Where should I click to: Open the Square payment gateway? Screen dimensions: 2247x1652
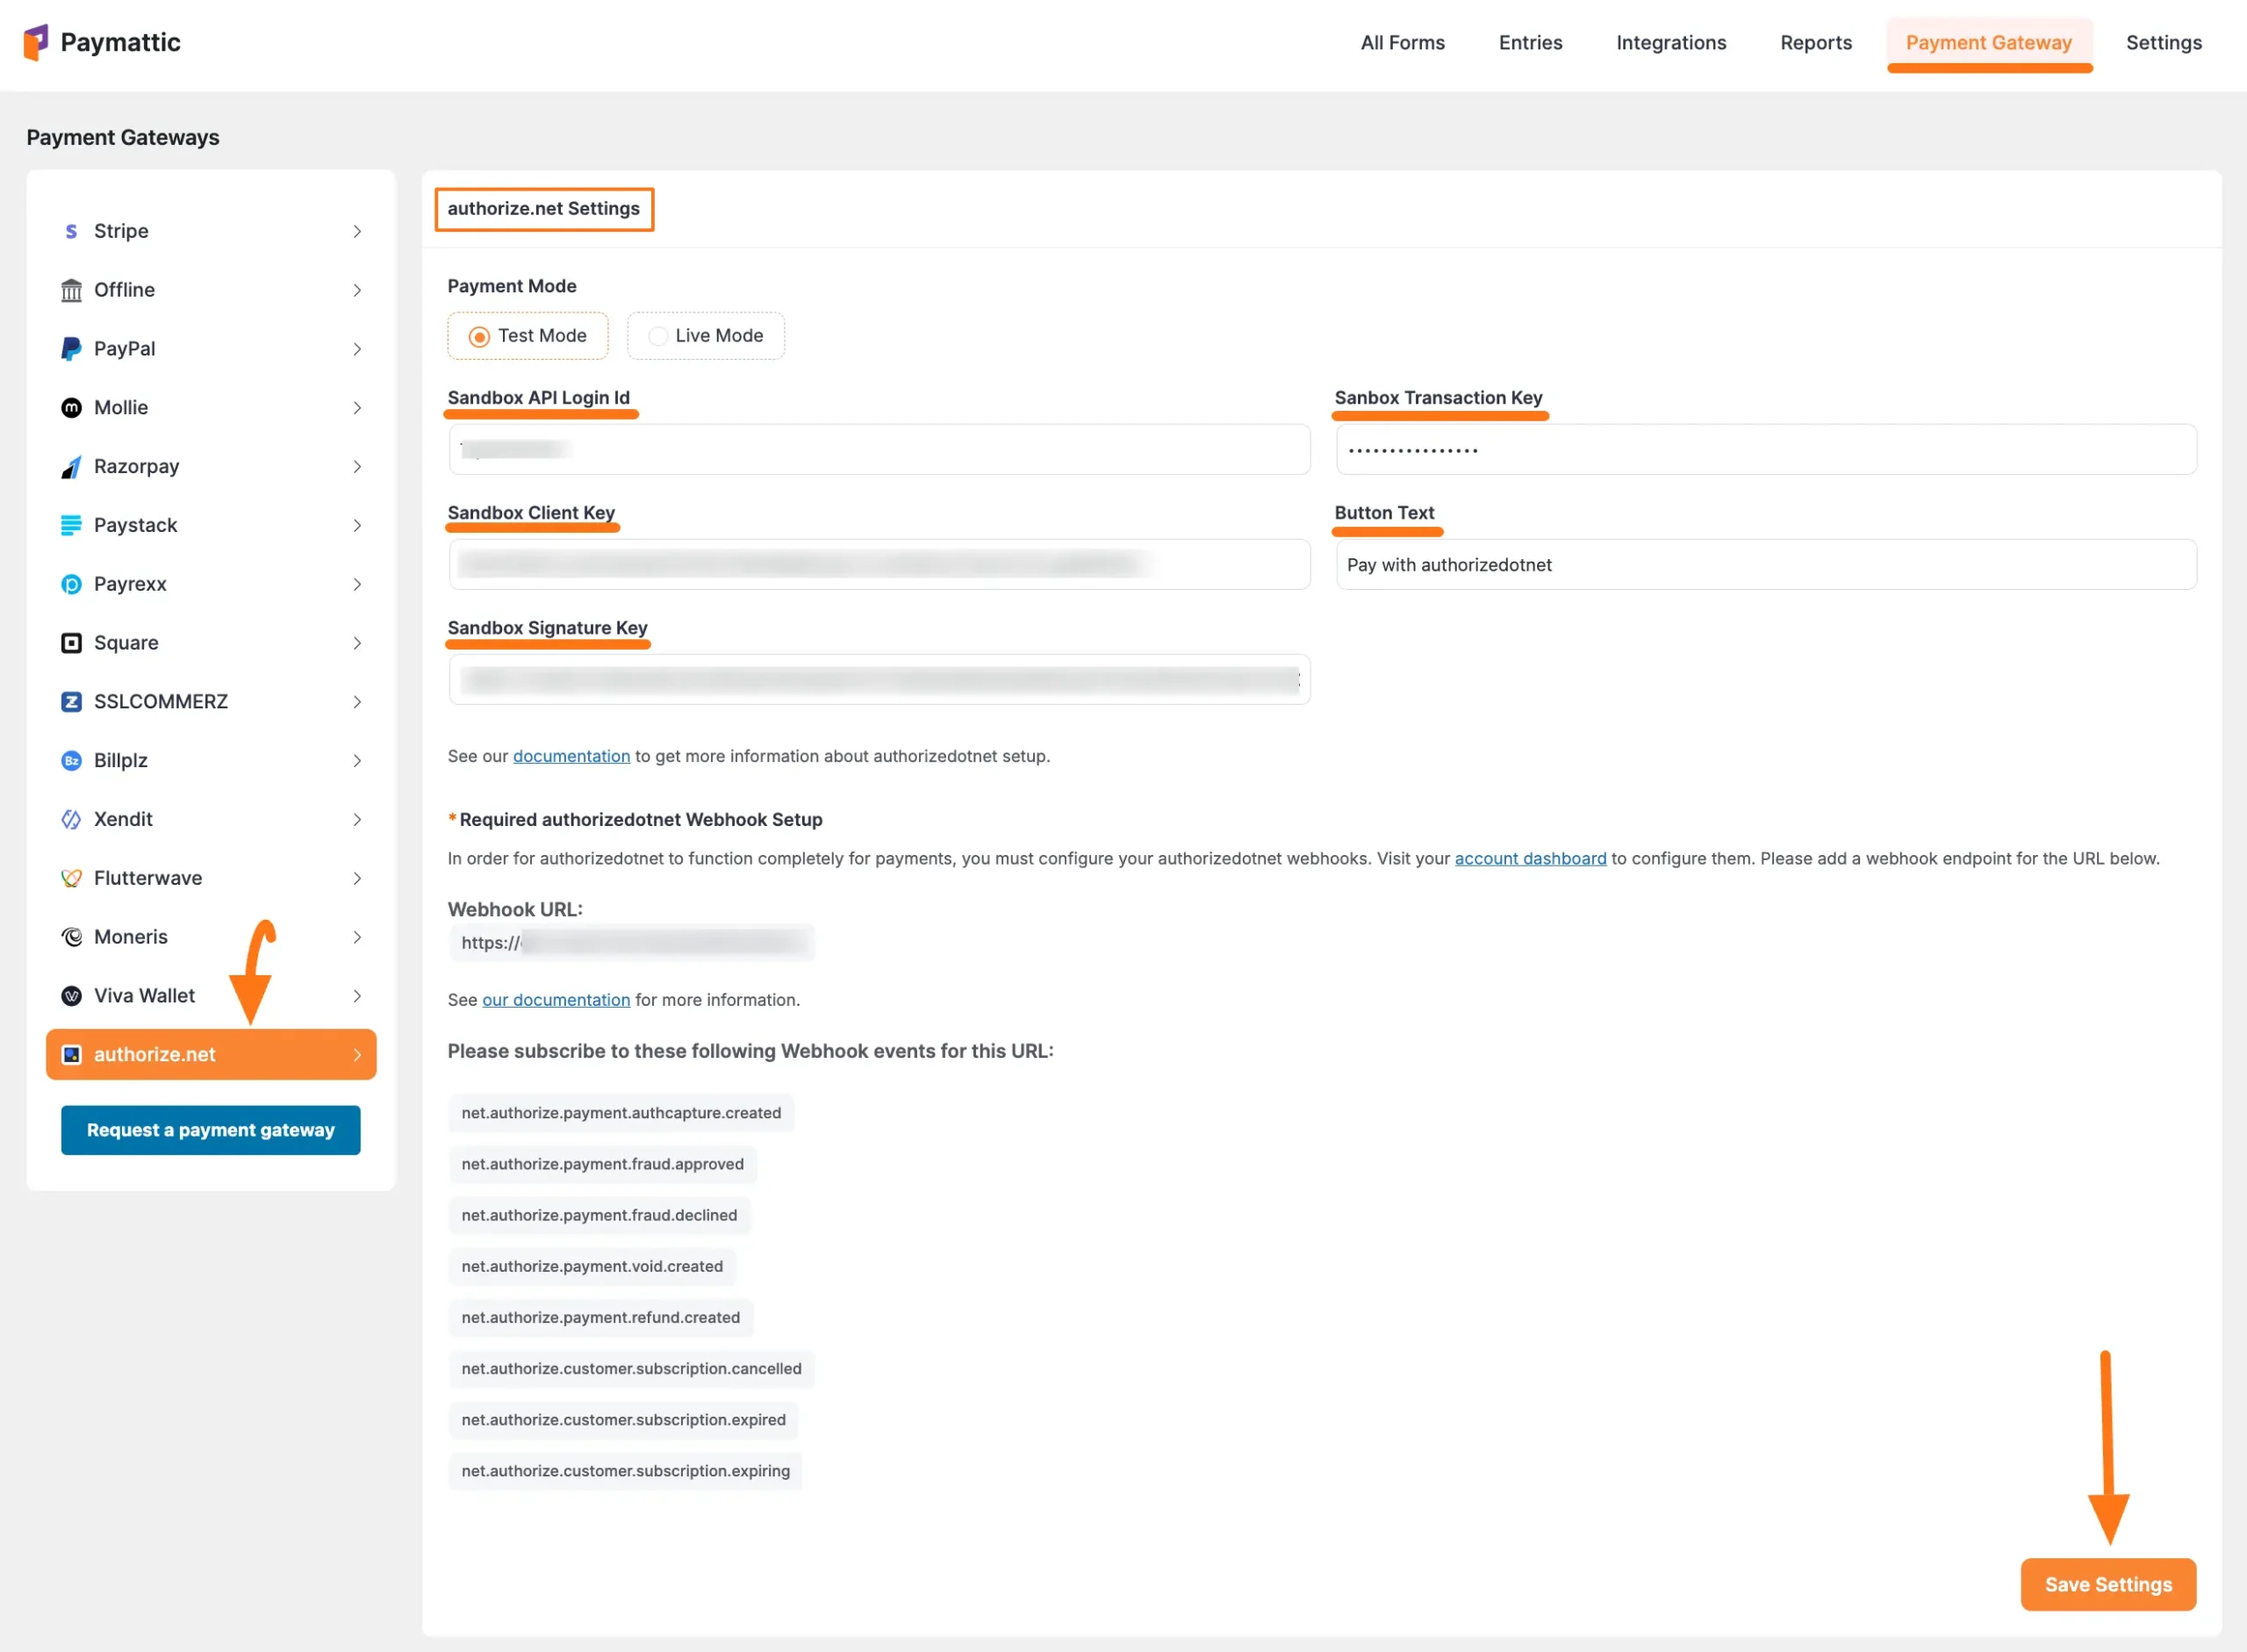click(126, 642)
